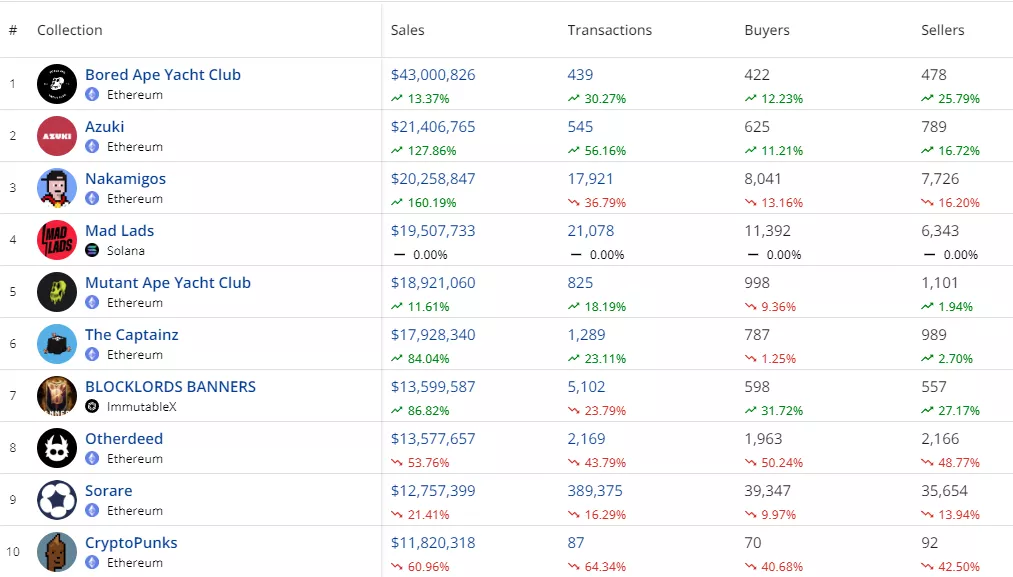Viewport: 1013px width, 577px height.
Task: Click the Mutant Ape Yacht Club logo
Action: [57, 292]
